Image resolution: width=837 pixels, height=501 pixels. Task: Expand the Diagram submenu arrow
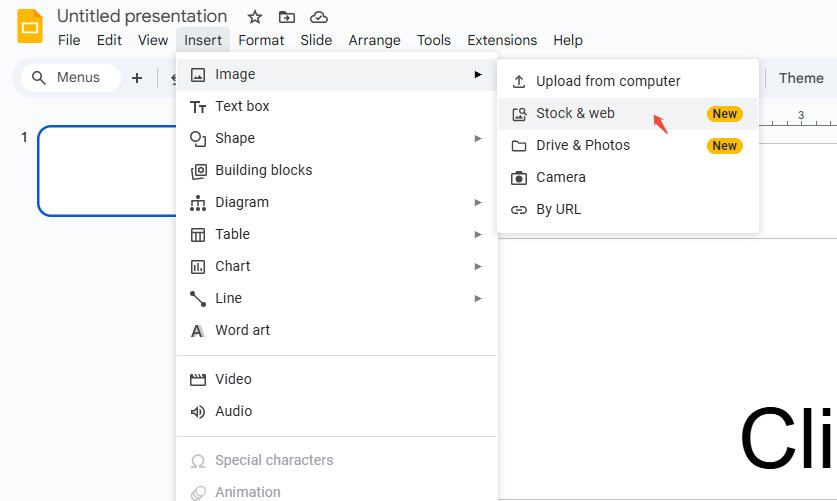click(x=478, y=203)
